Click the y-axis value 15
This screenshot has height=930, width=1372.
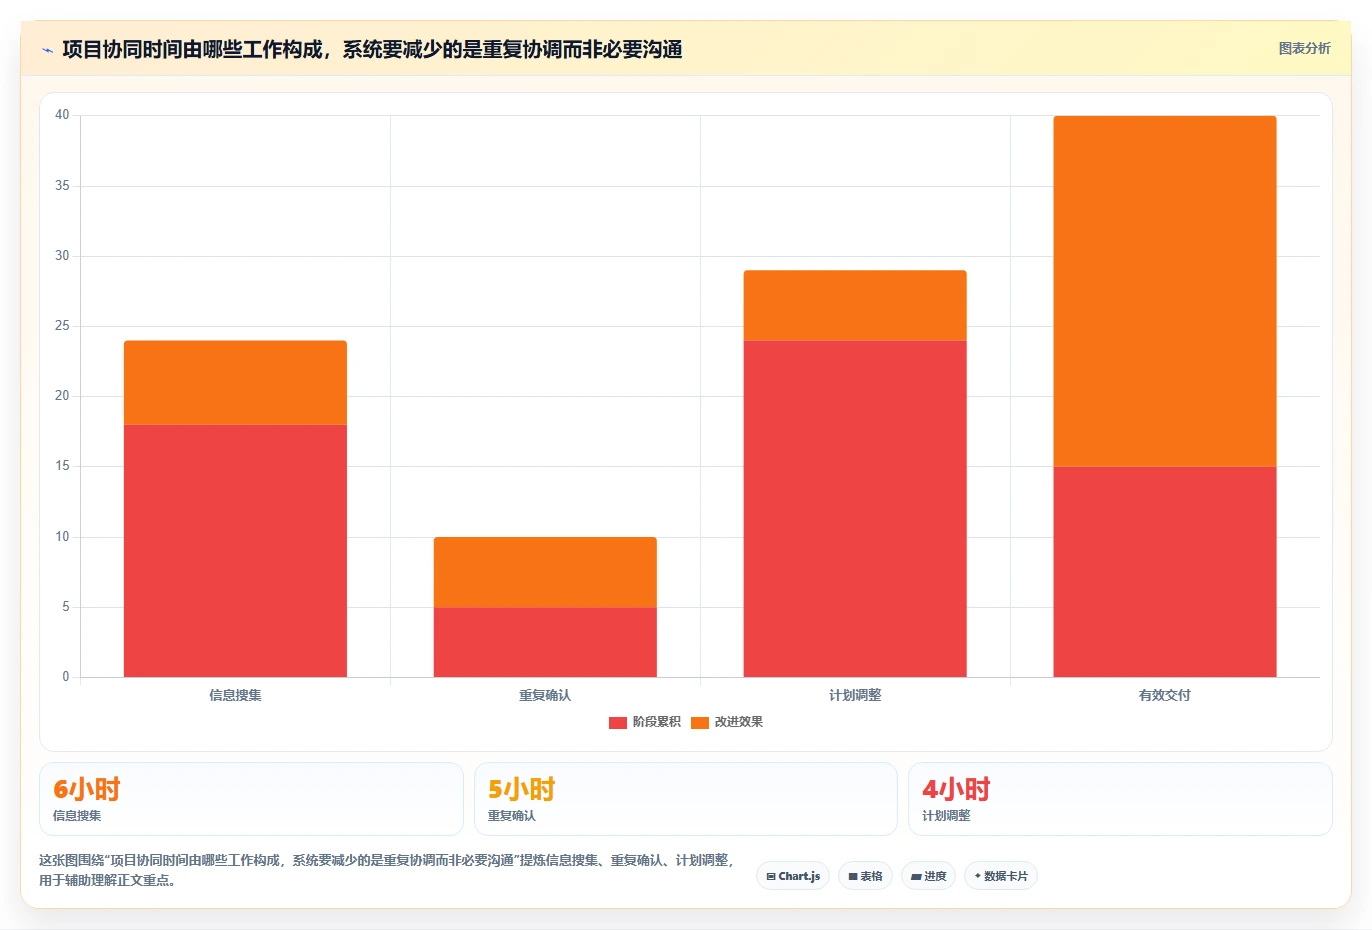62,466
